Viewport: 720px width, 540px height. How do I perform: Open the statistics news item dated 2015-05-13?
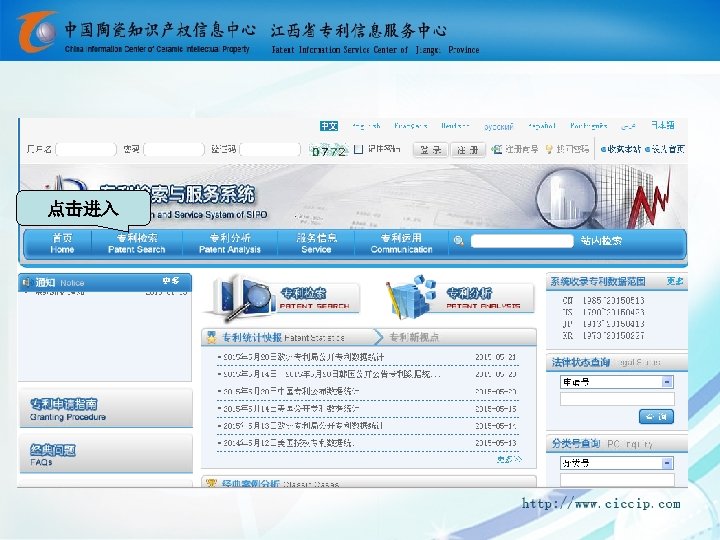pos(367,443)
